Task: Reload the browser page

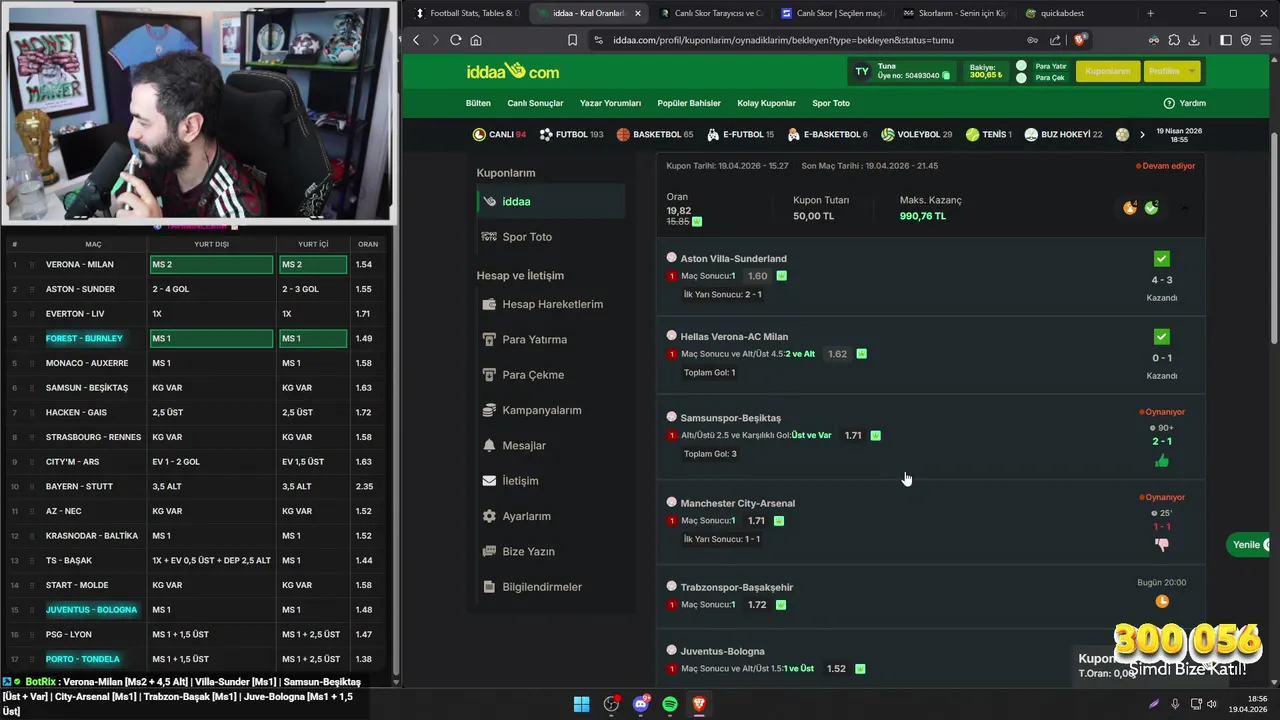Action: coord(456,40)
